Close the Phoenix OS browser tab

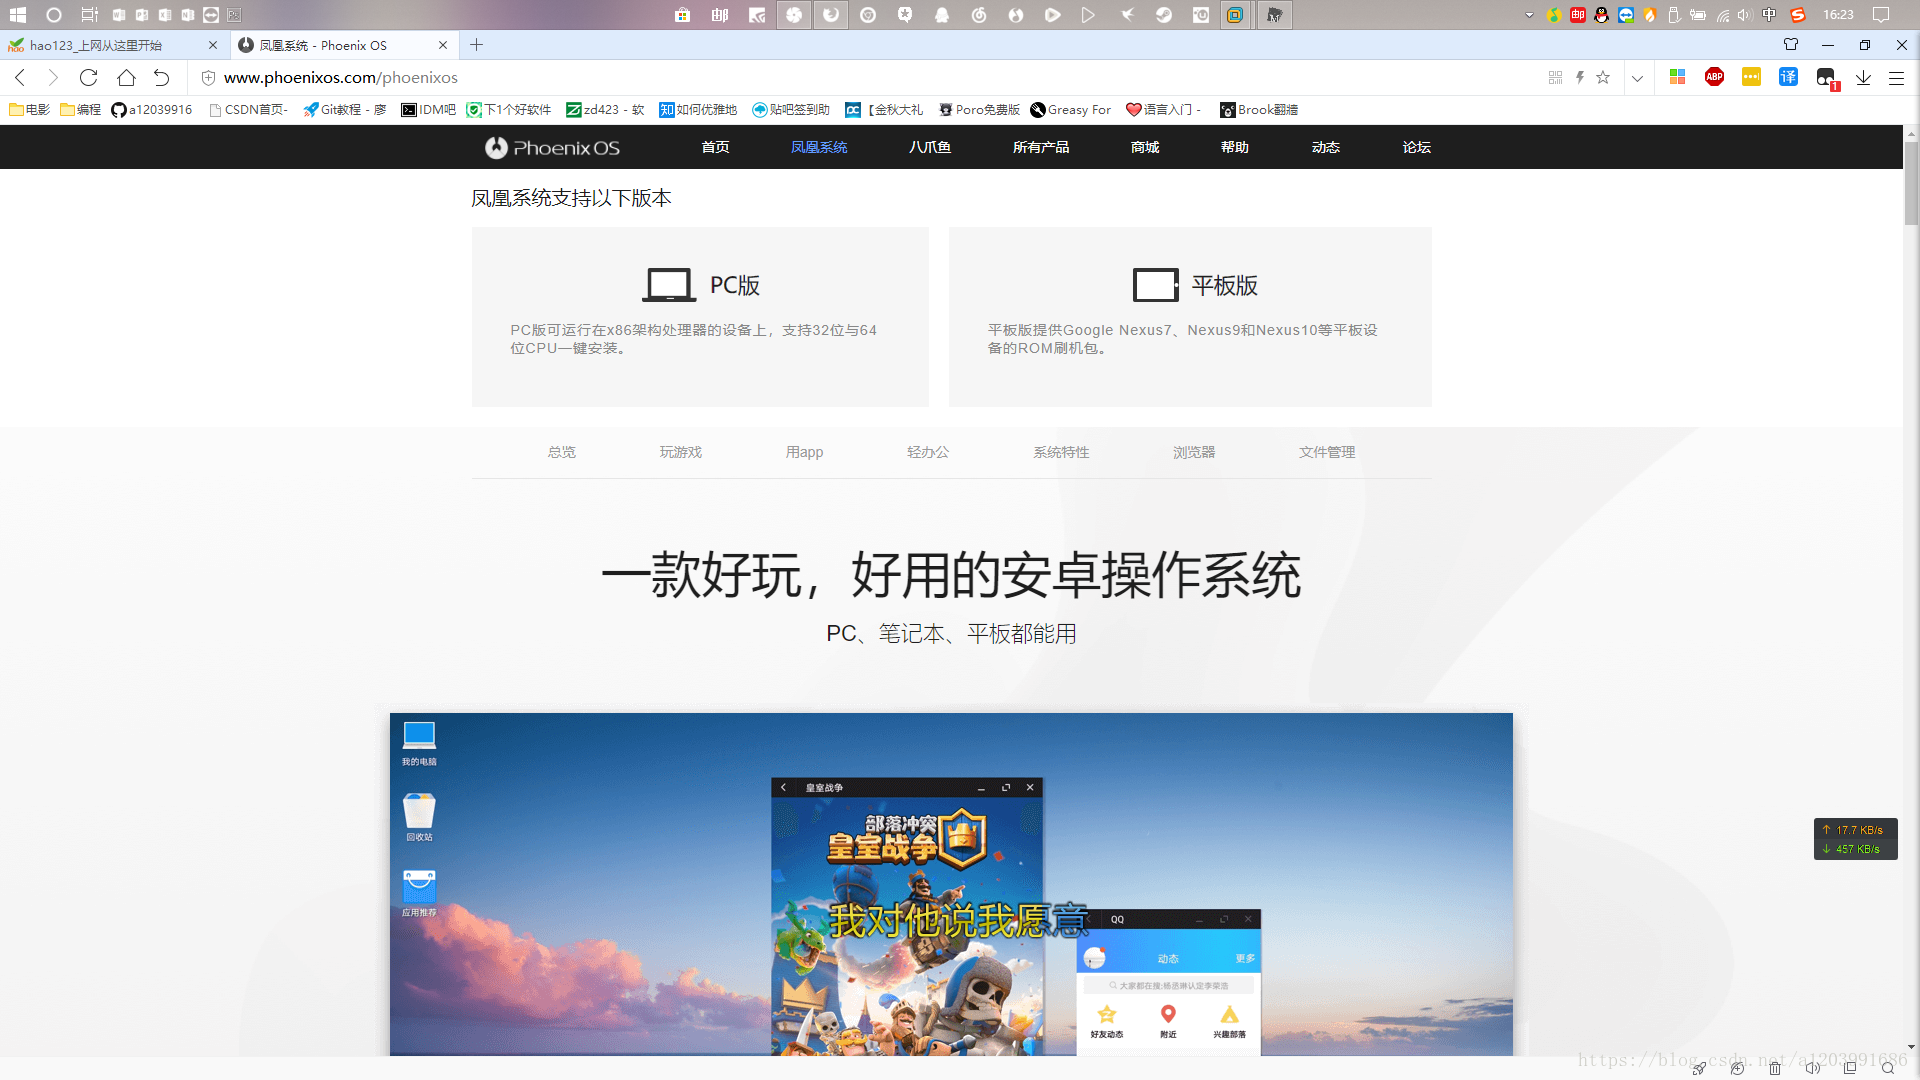click(443, 45)
